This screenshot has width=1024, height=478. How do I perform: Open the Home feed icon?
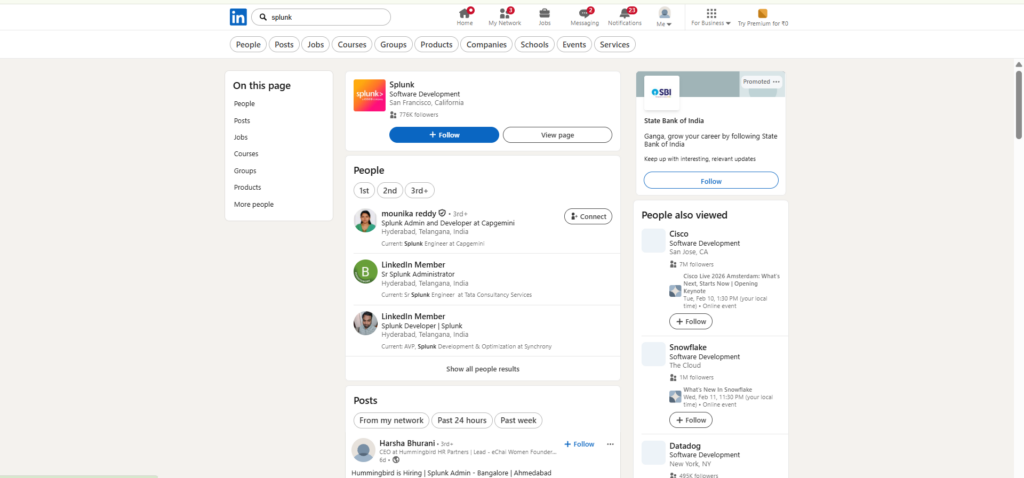point(465,13)
